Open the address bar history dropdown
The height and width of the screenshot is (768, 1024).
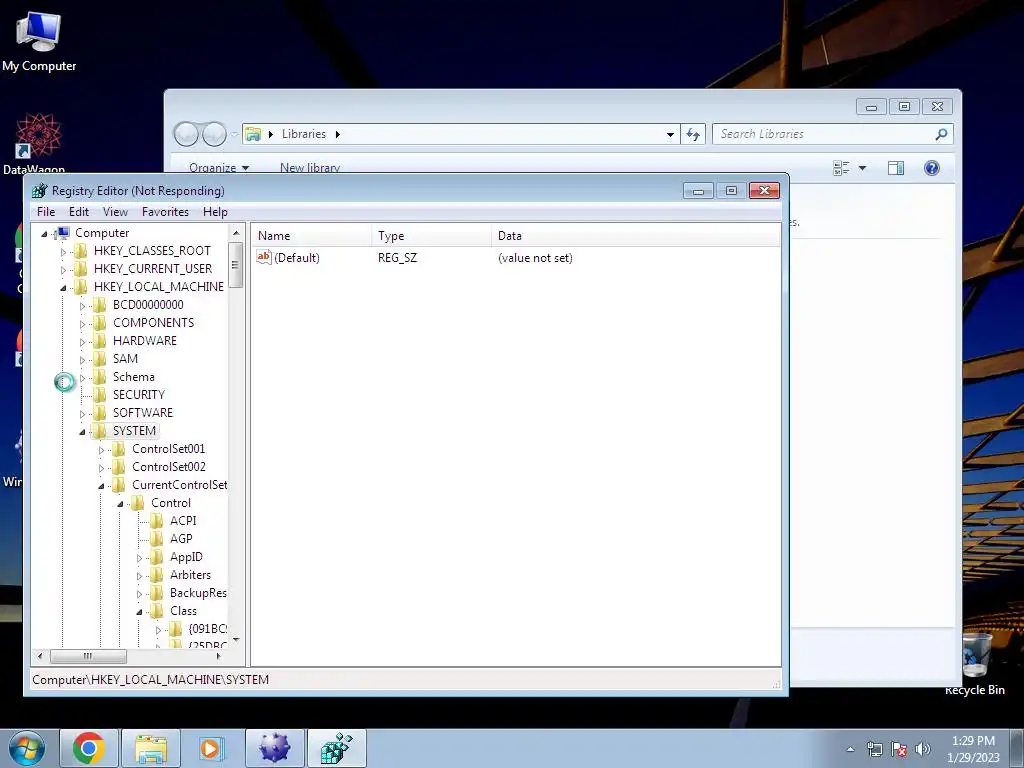point(670,135)
